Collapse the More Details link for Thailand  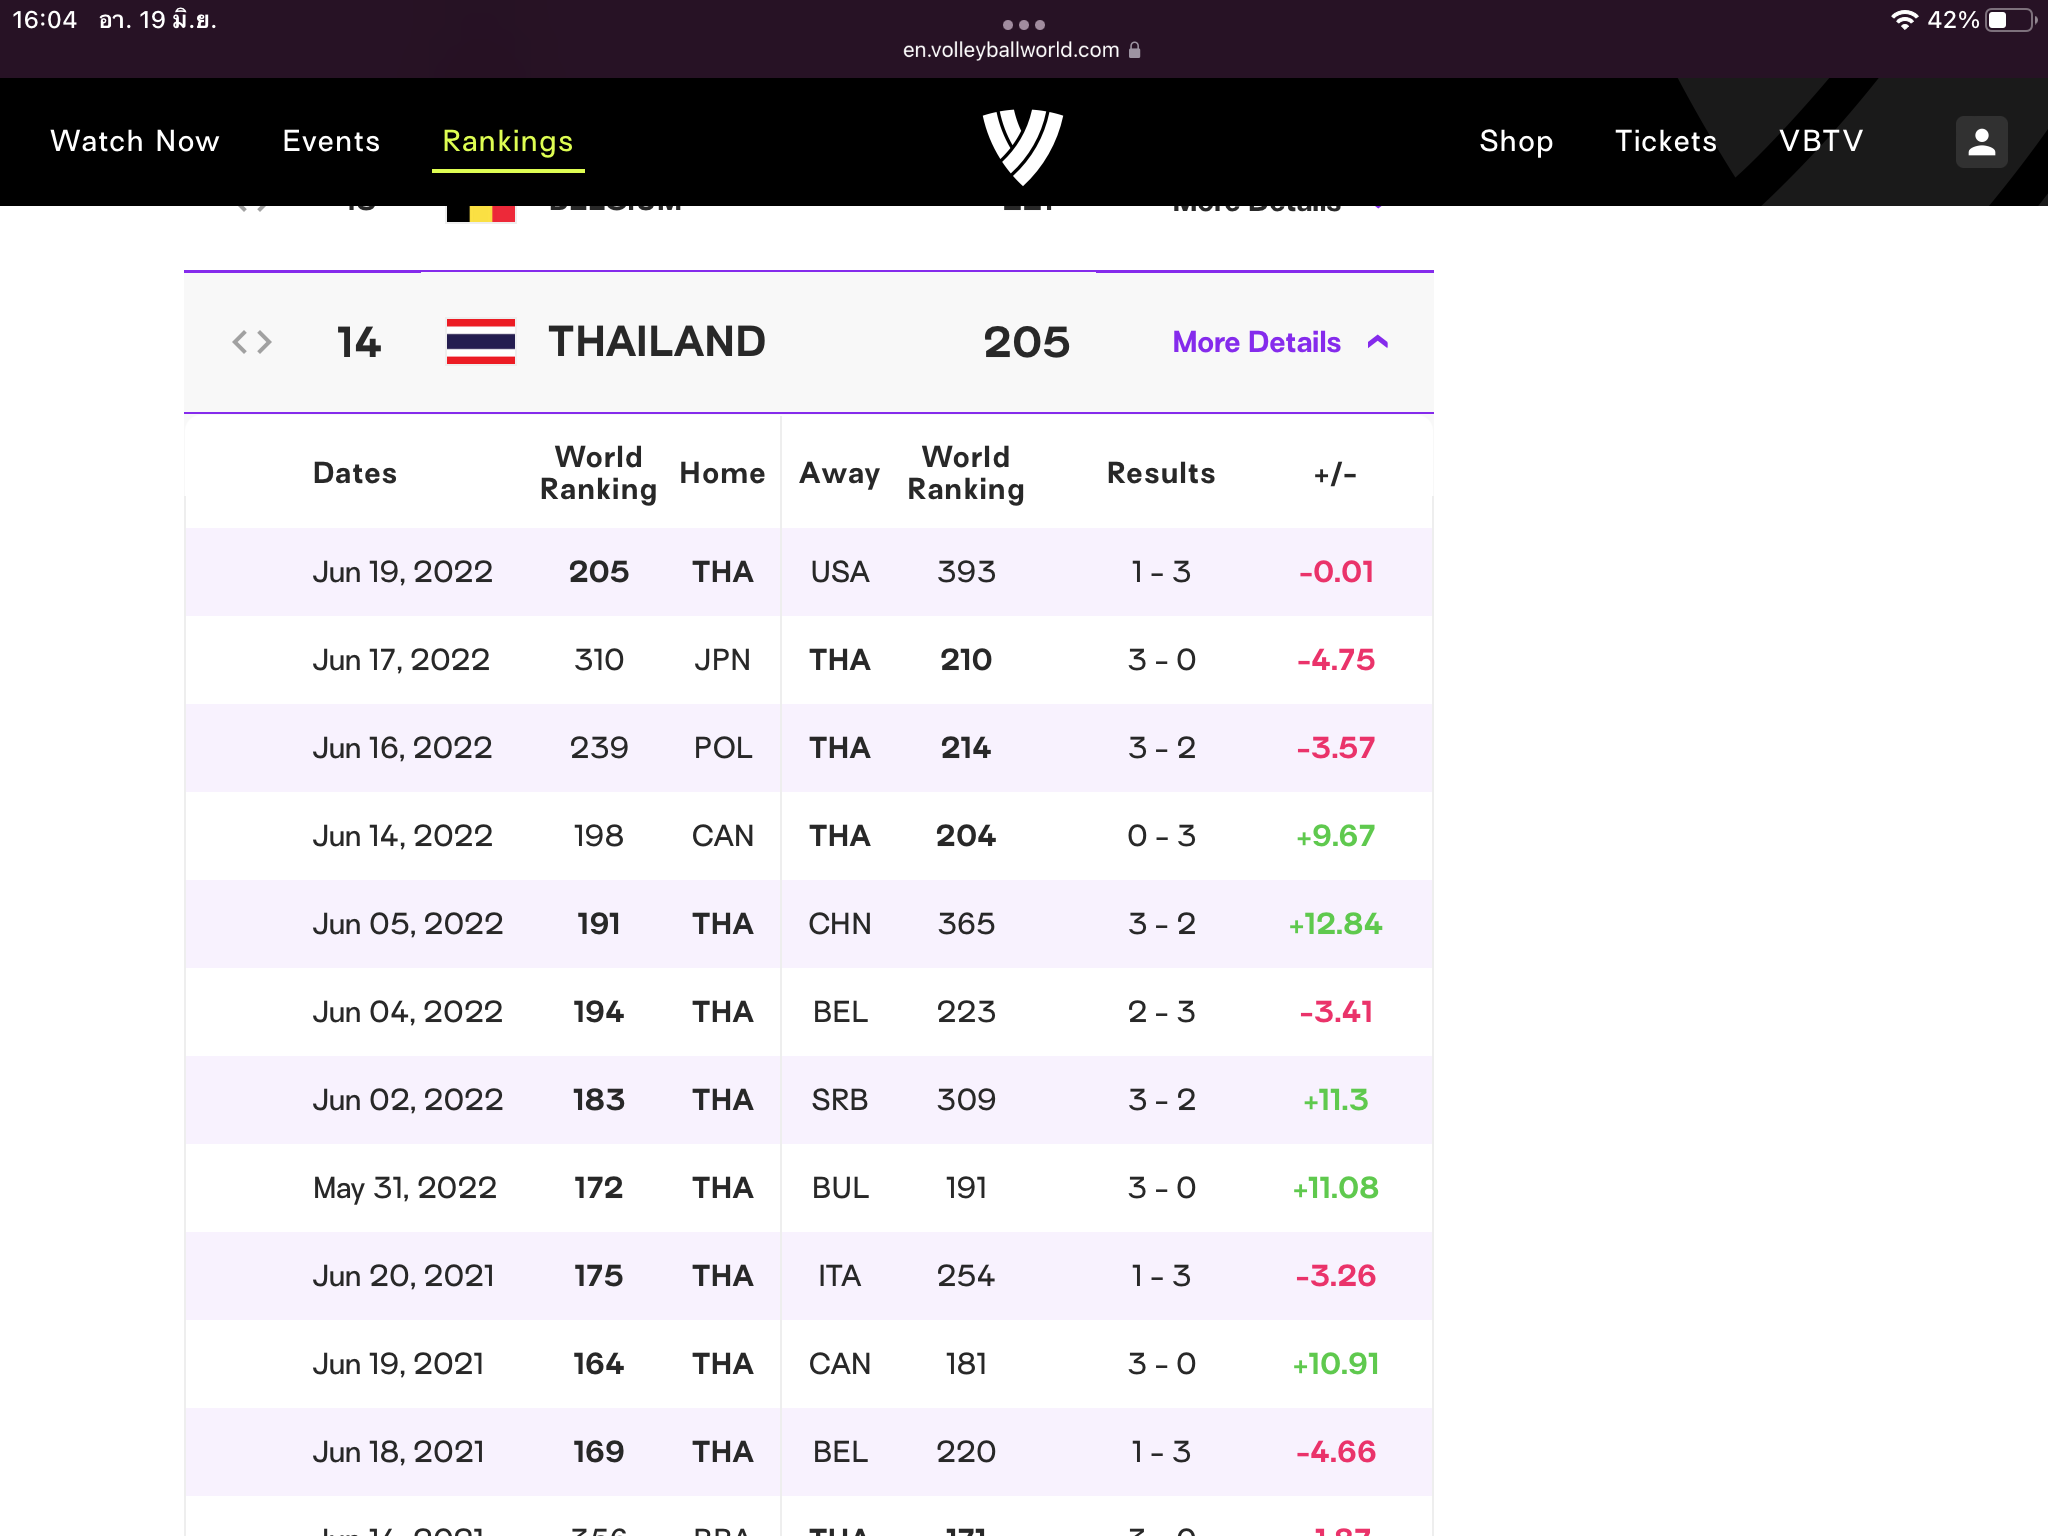[1256, 342]
